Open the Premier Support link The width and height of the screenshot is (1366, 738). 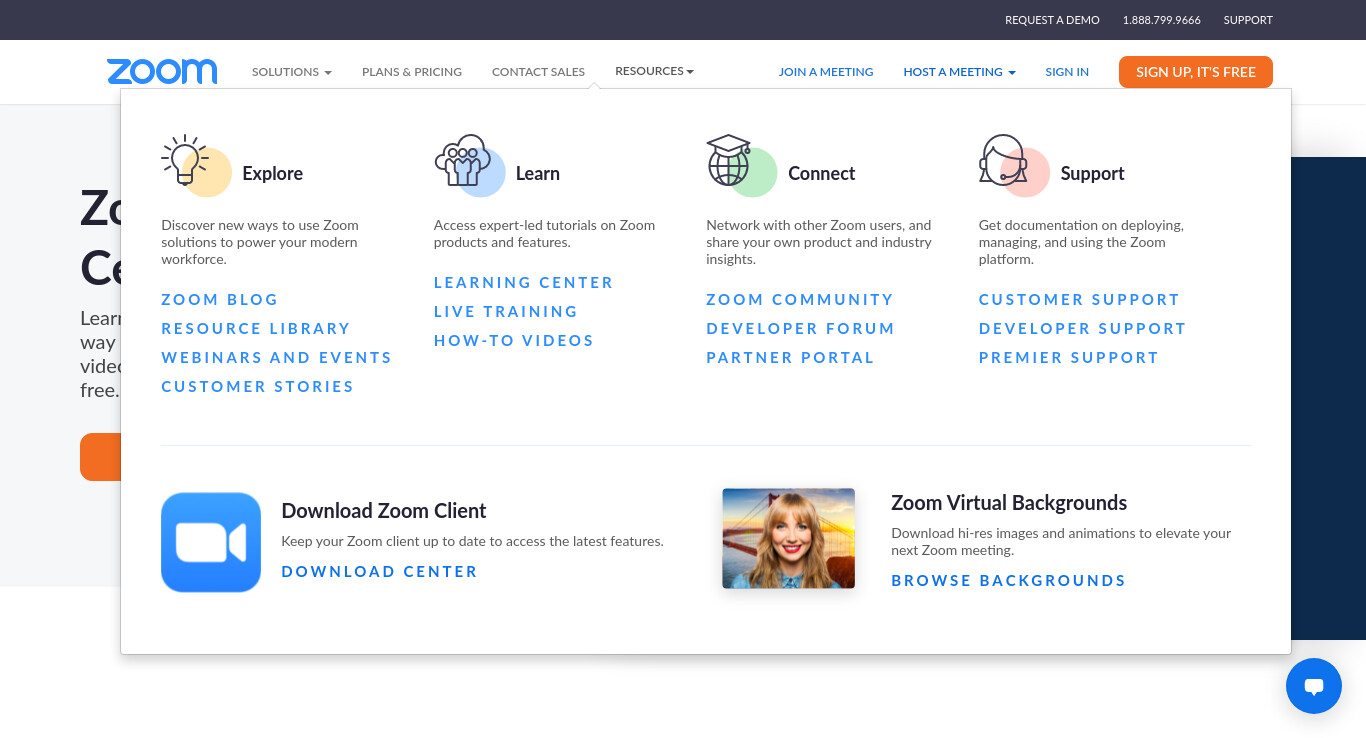click(x=1069, y=358)
